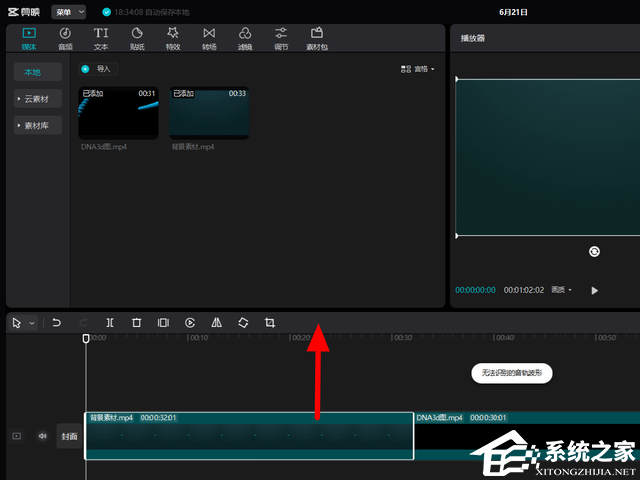
Task: Split the clip at the playhead
Action: click(x=110, y=323)
